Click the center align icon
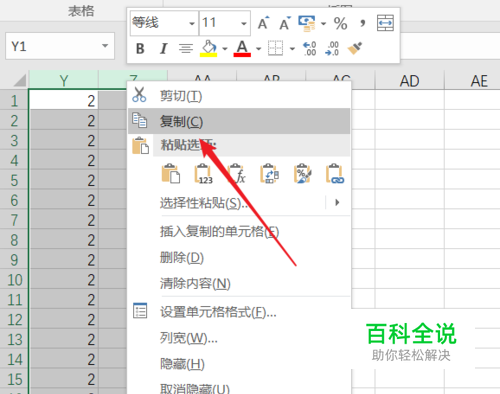This screenshot has height=394, width=500. (186, 49)
